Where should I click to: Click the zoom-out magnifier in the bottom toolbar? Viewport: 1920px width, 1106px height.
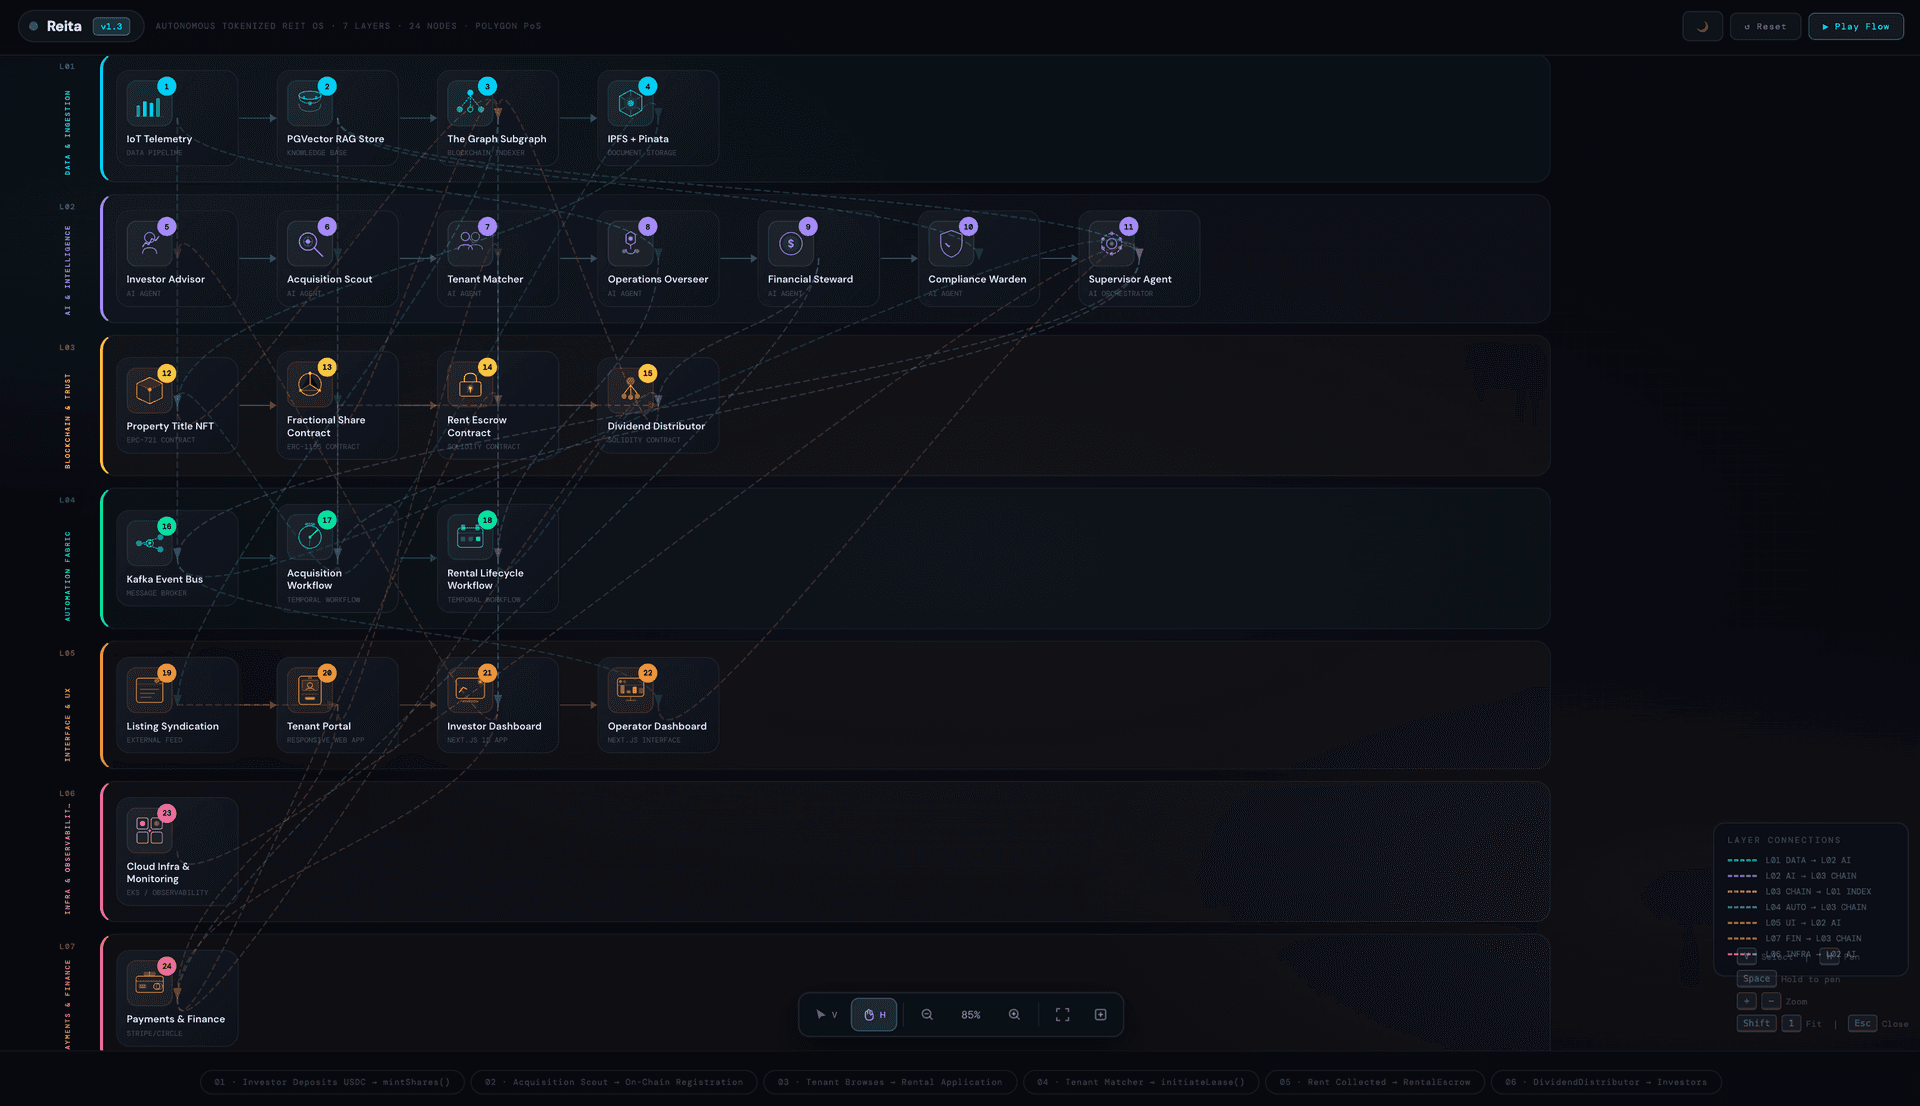tap(926, 1014)
